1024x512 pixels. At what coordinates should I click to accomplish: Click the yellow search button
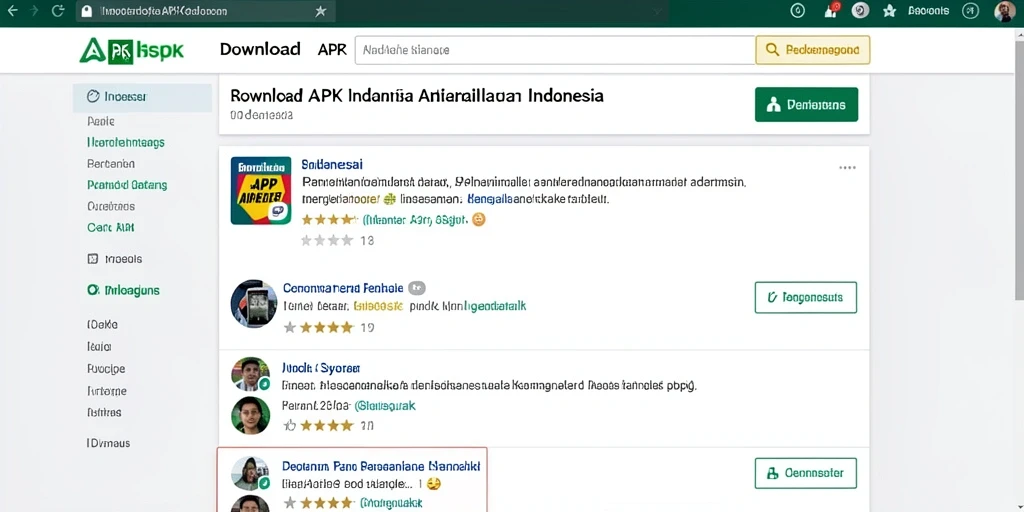point(812,50)
